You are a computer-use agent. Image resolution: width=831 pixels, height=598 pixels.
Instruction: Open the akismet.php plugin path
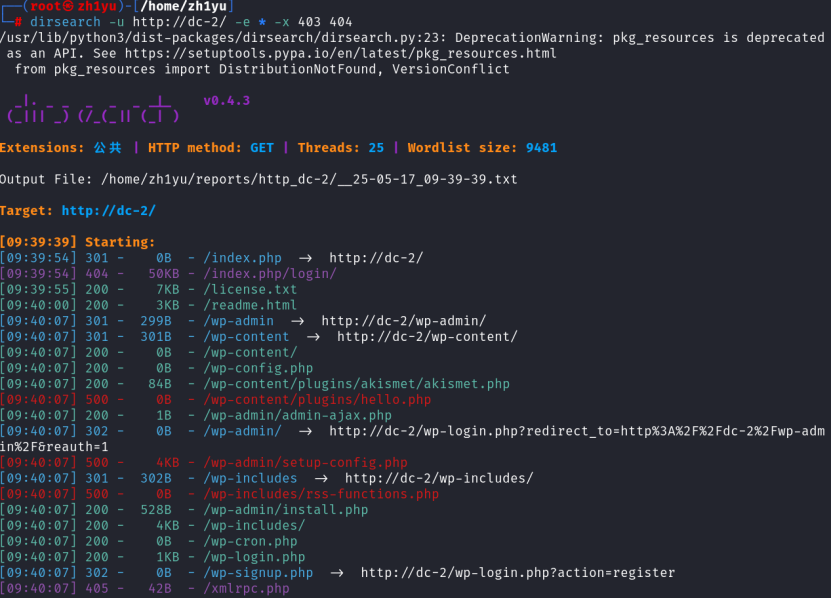point(357,384)
